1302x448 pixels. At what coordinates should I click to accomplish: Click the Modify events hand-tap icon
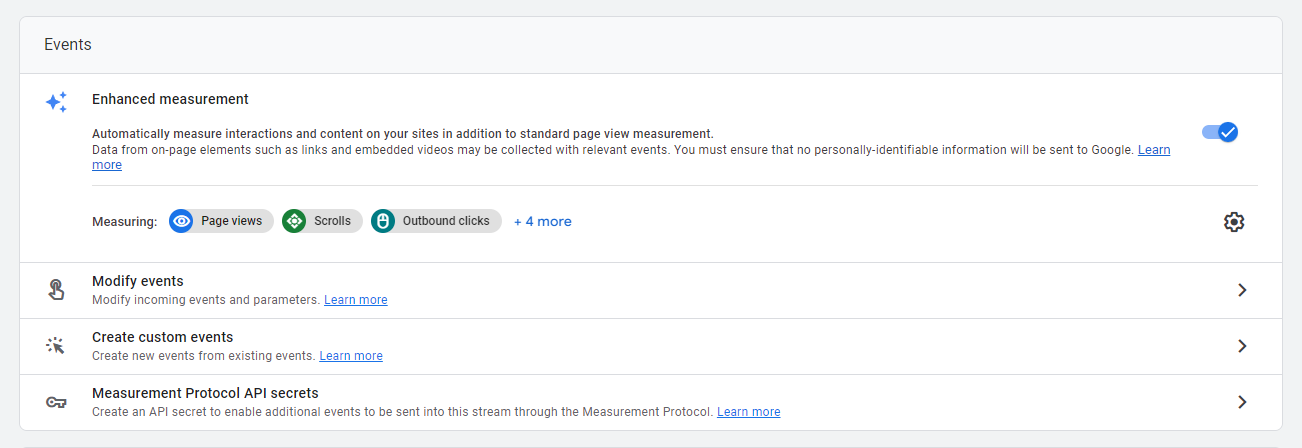coord(56,290)
